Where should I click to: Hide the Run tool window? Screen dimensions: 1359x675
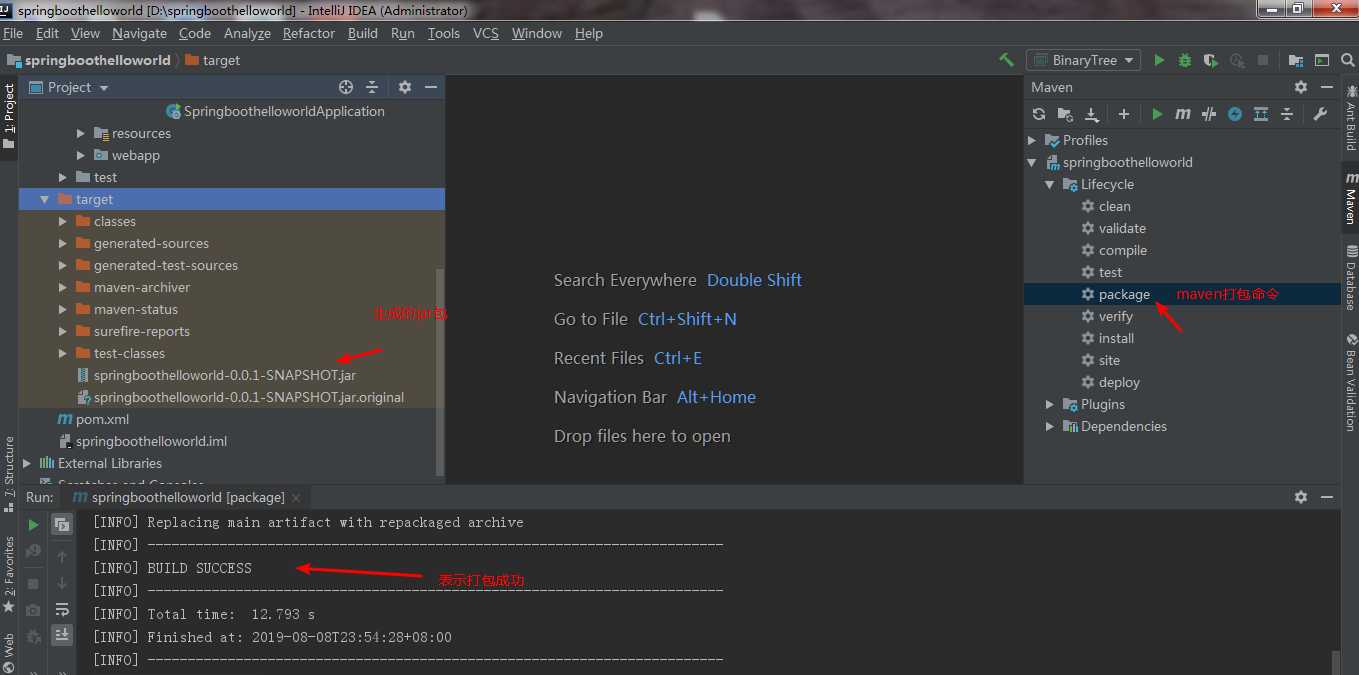[1327, 497]
